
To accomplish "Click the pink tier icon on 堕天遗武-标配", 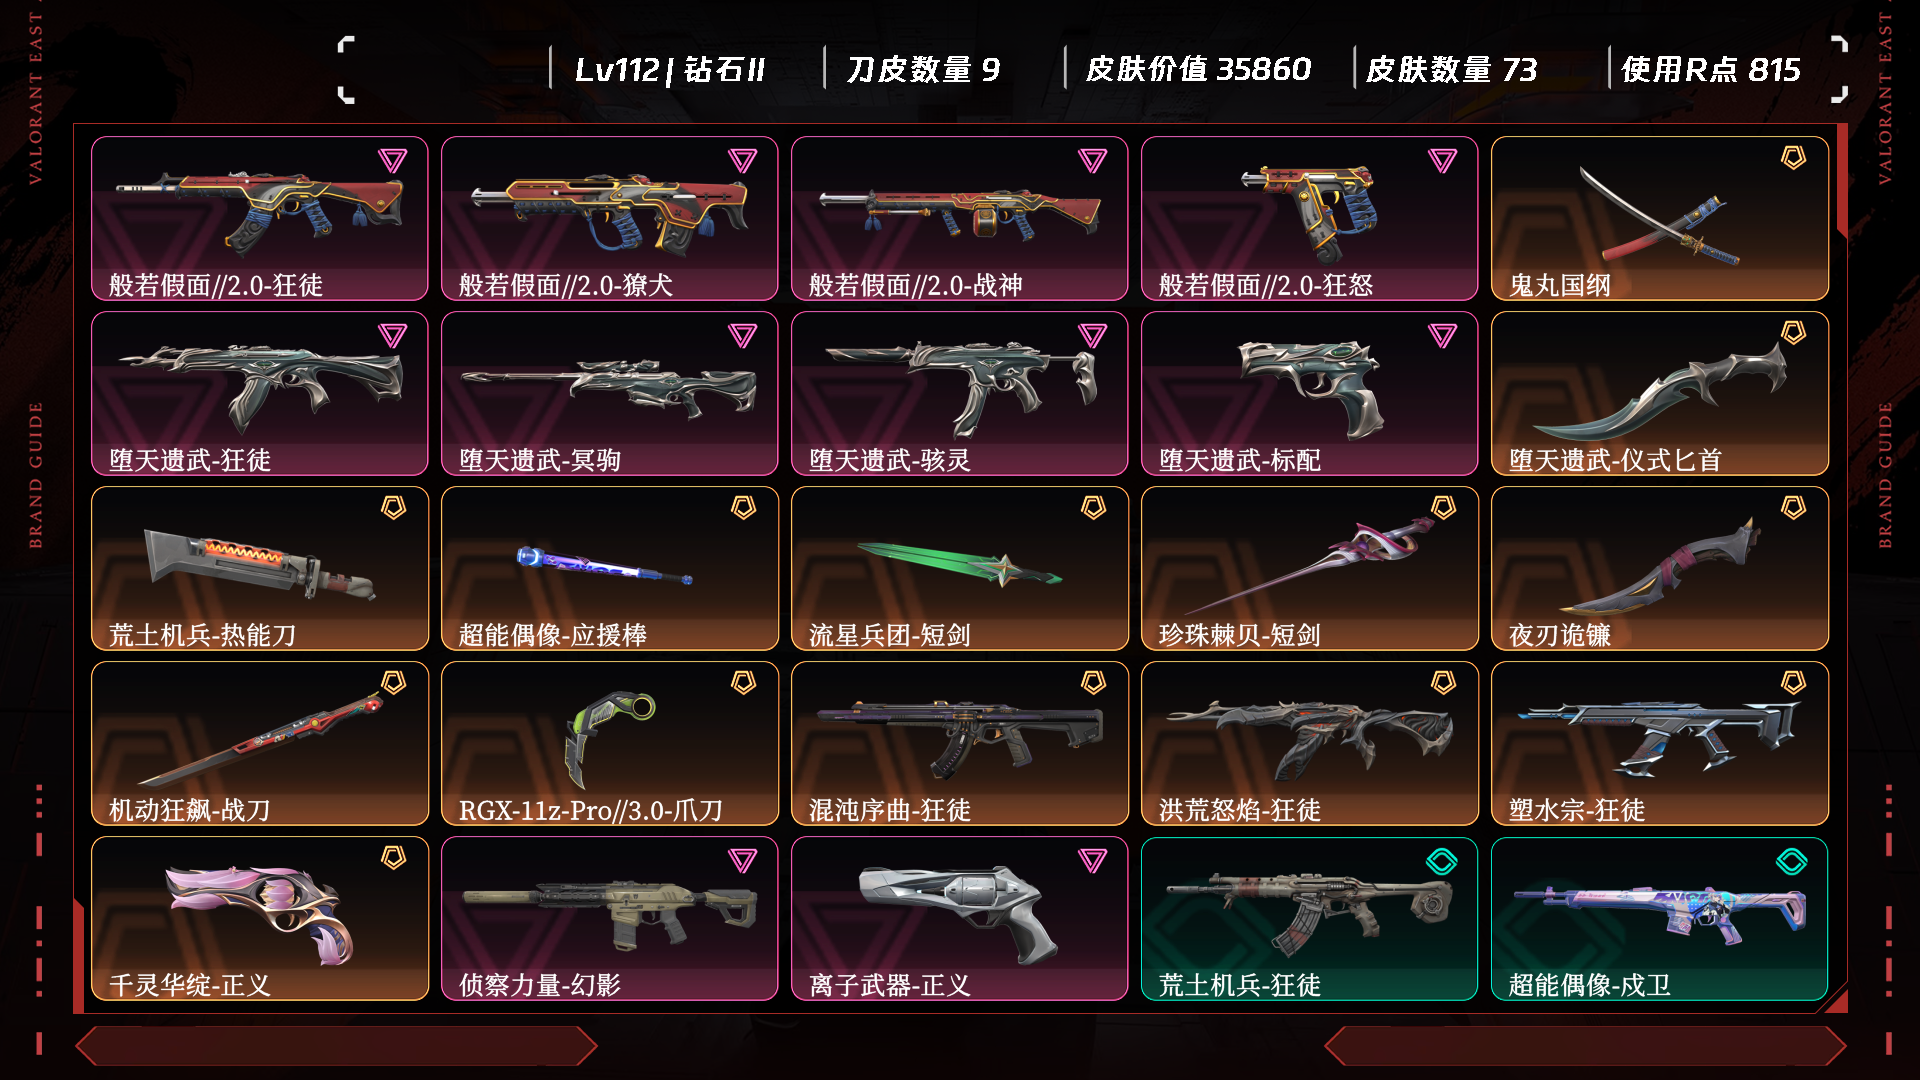I will pos(1442,335).
